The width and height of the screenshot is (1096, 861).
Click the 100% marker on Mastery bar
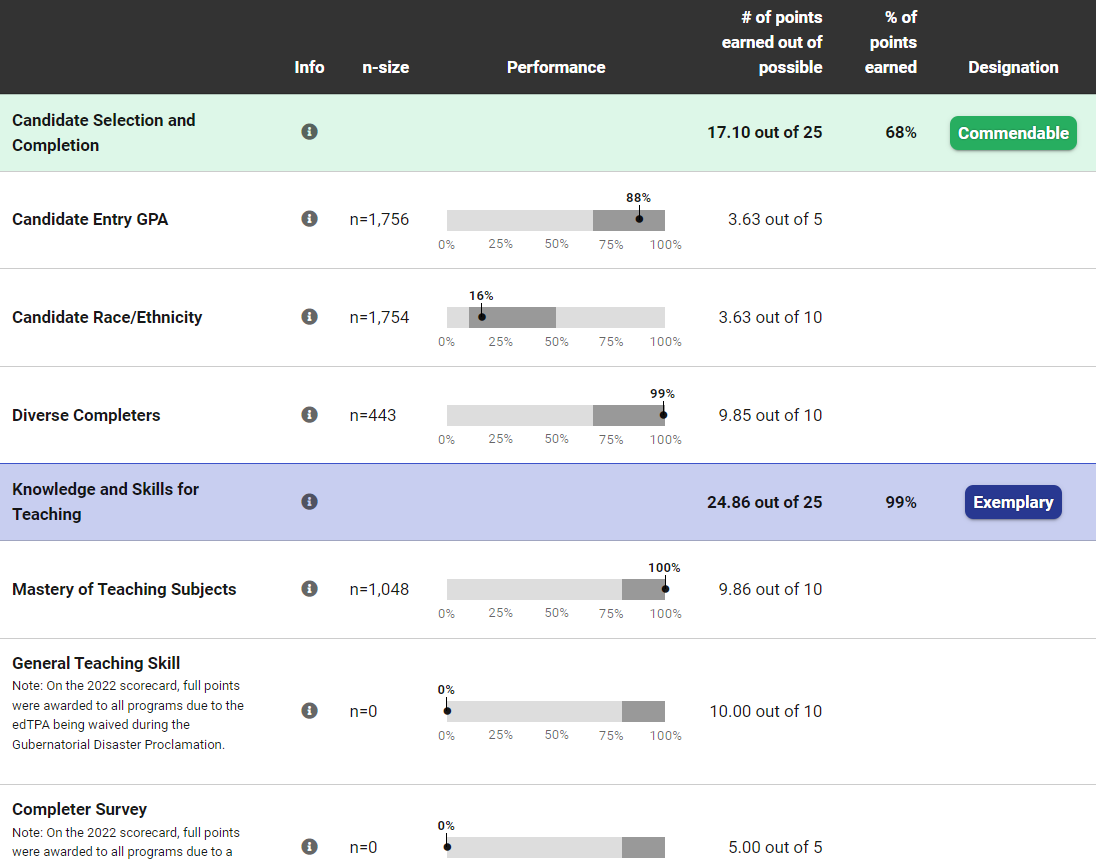(x=665, y=589)
